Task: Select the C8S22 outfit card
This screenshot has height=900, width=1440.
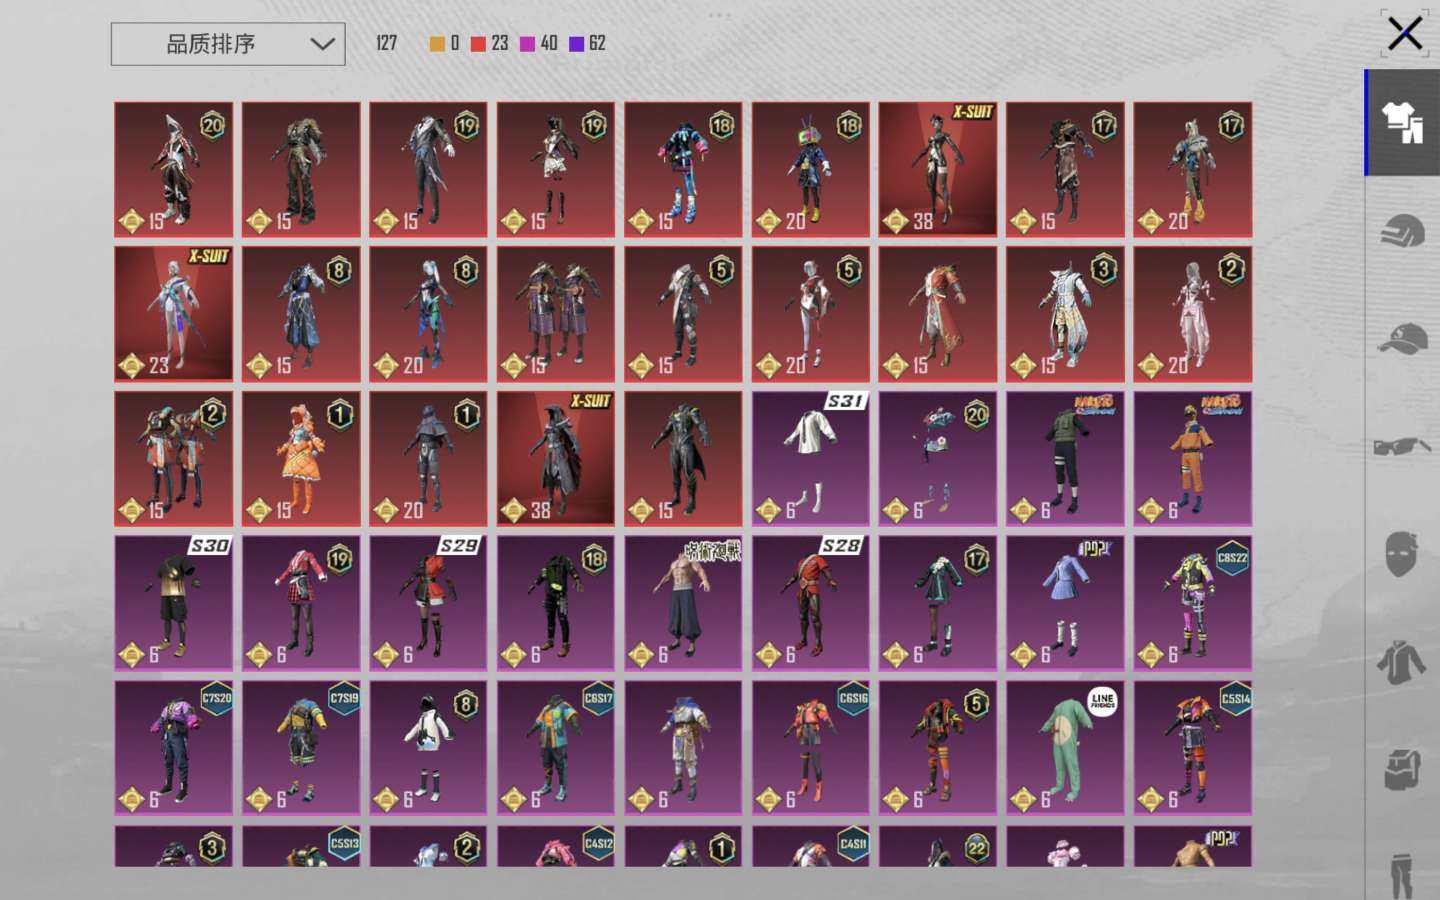Action: pyautogui.click(x=1193, y=603)
